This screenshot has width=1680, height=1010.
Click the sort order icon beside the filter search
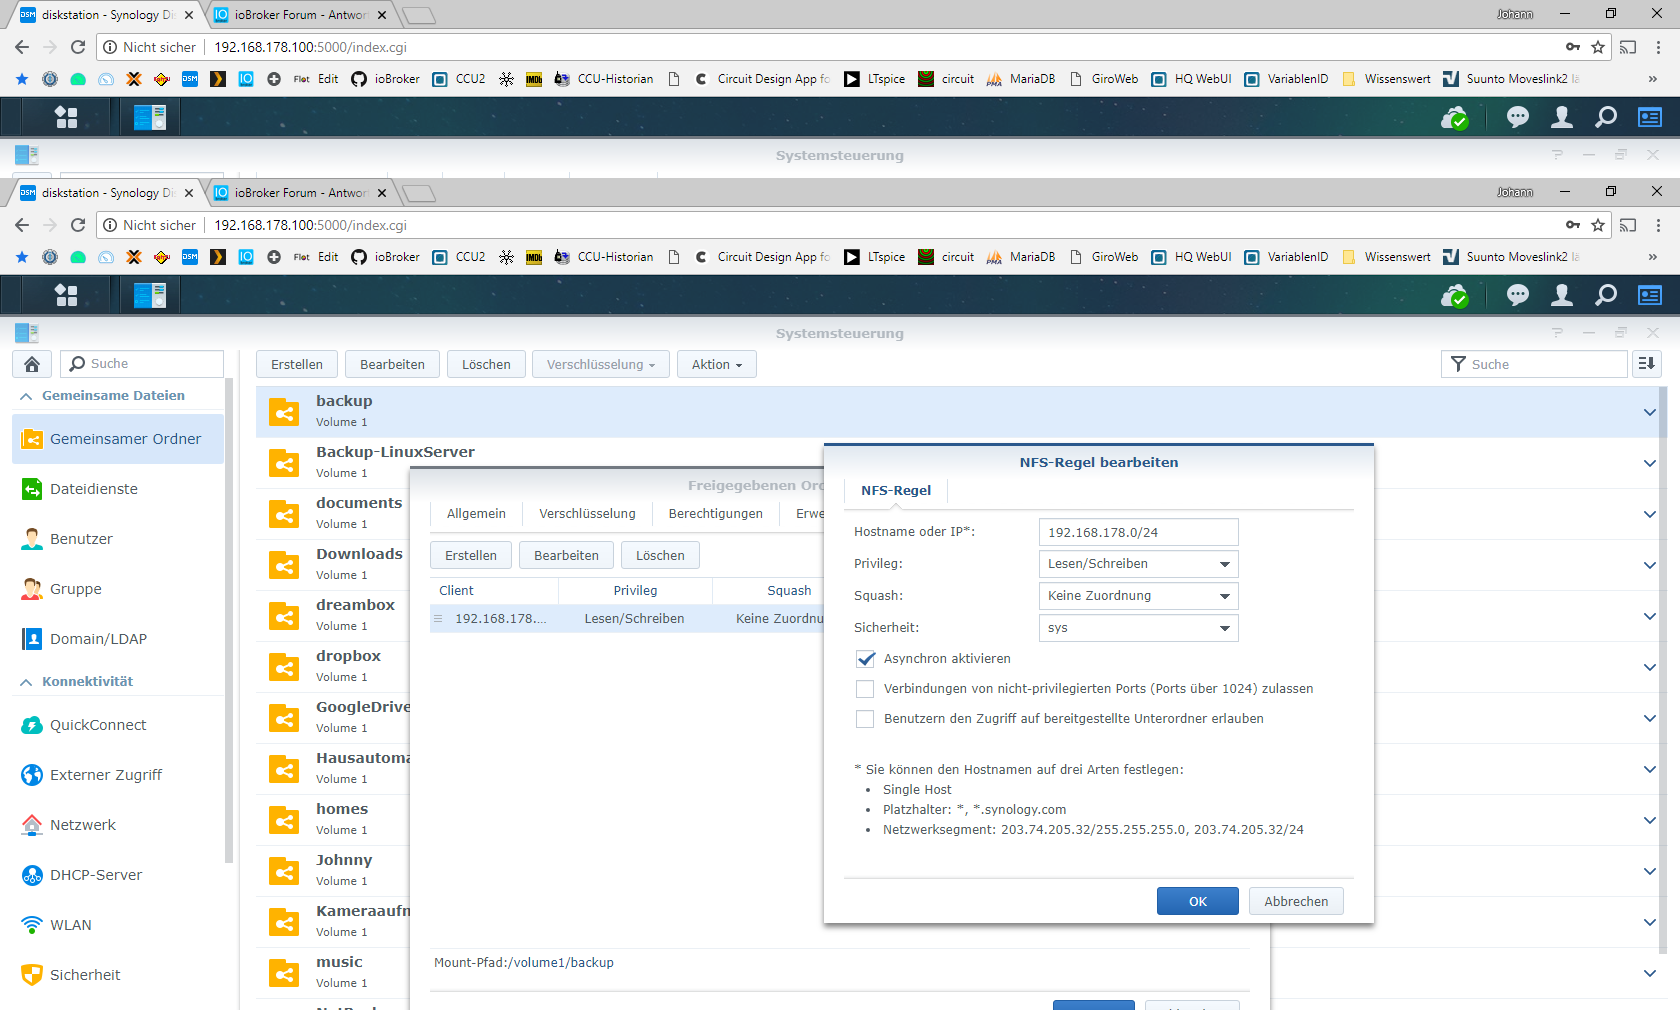pos(1647,364)
